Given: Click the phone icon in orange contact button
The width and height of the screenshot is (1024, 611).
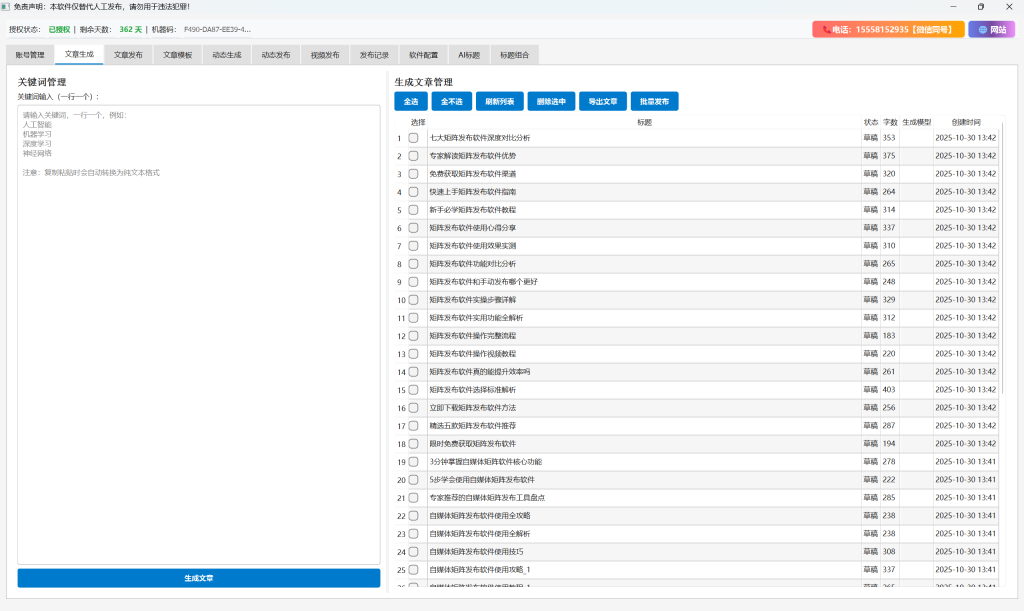Looking at the screenshot, I should 826,30.
